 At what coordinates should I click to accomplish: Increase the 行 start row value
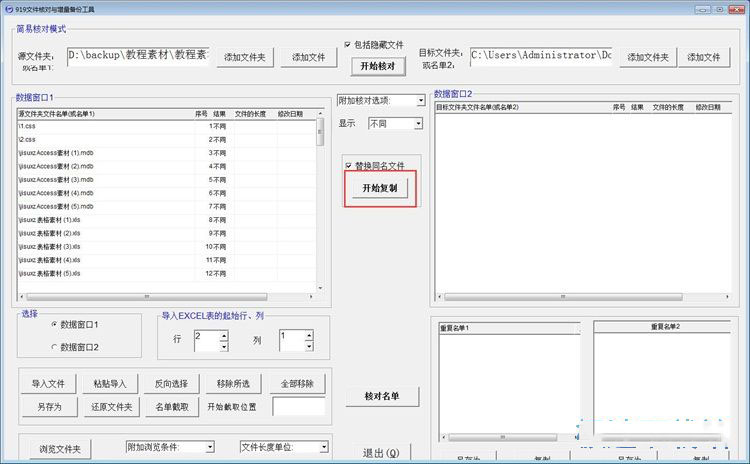point(223,335)
